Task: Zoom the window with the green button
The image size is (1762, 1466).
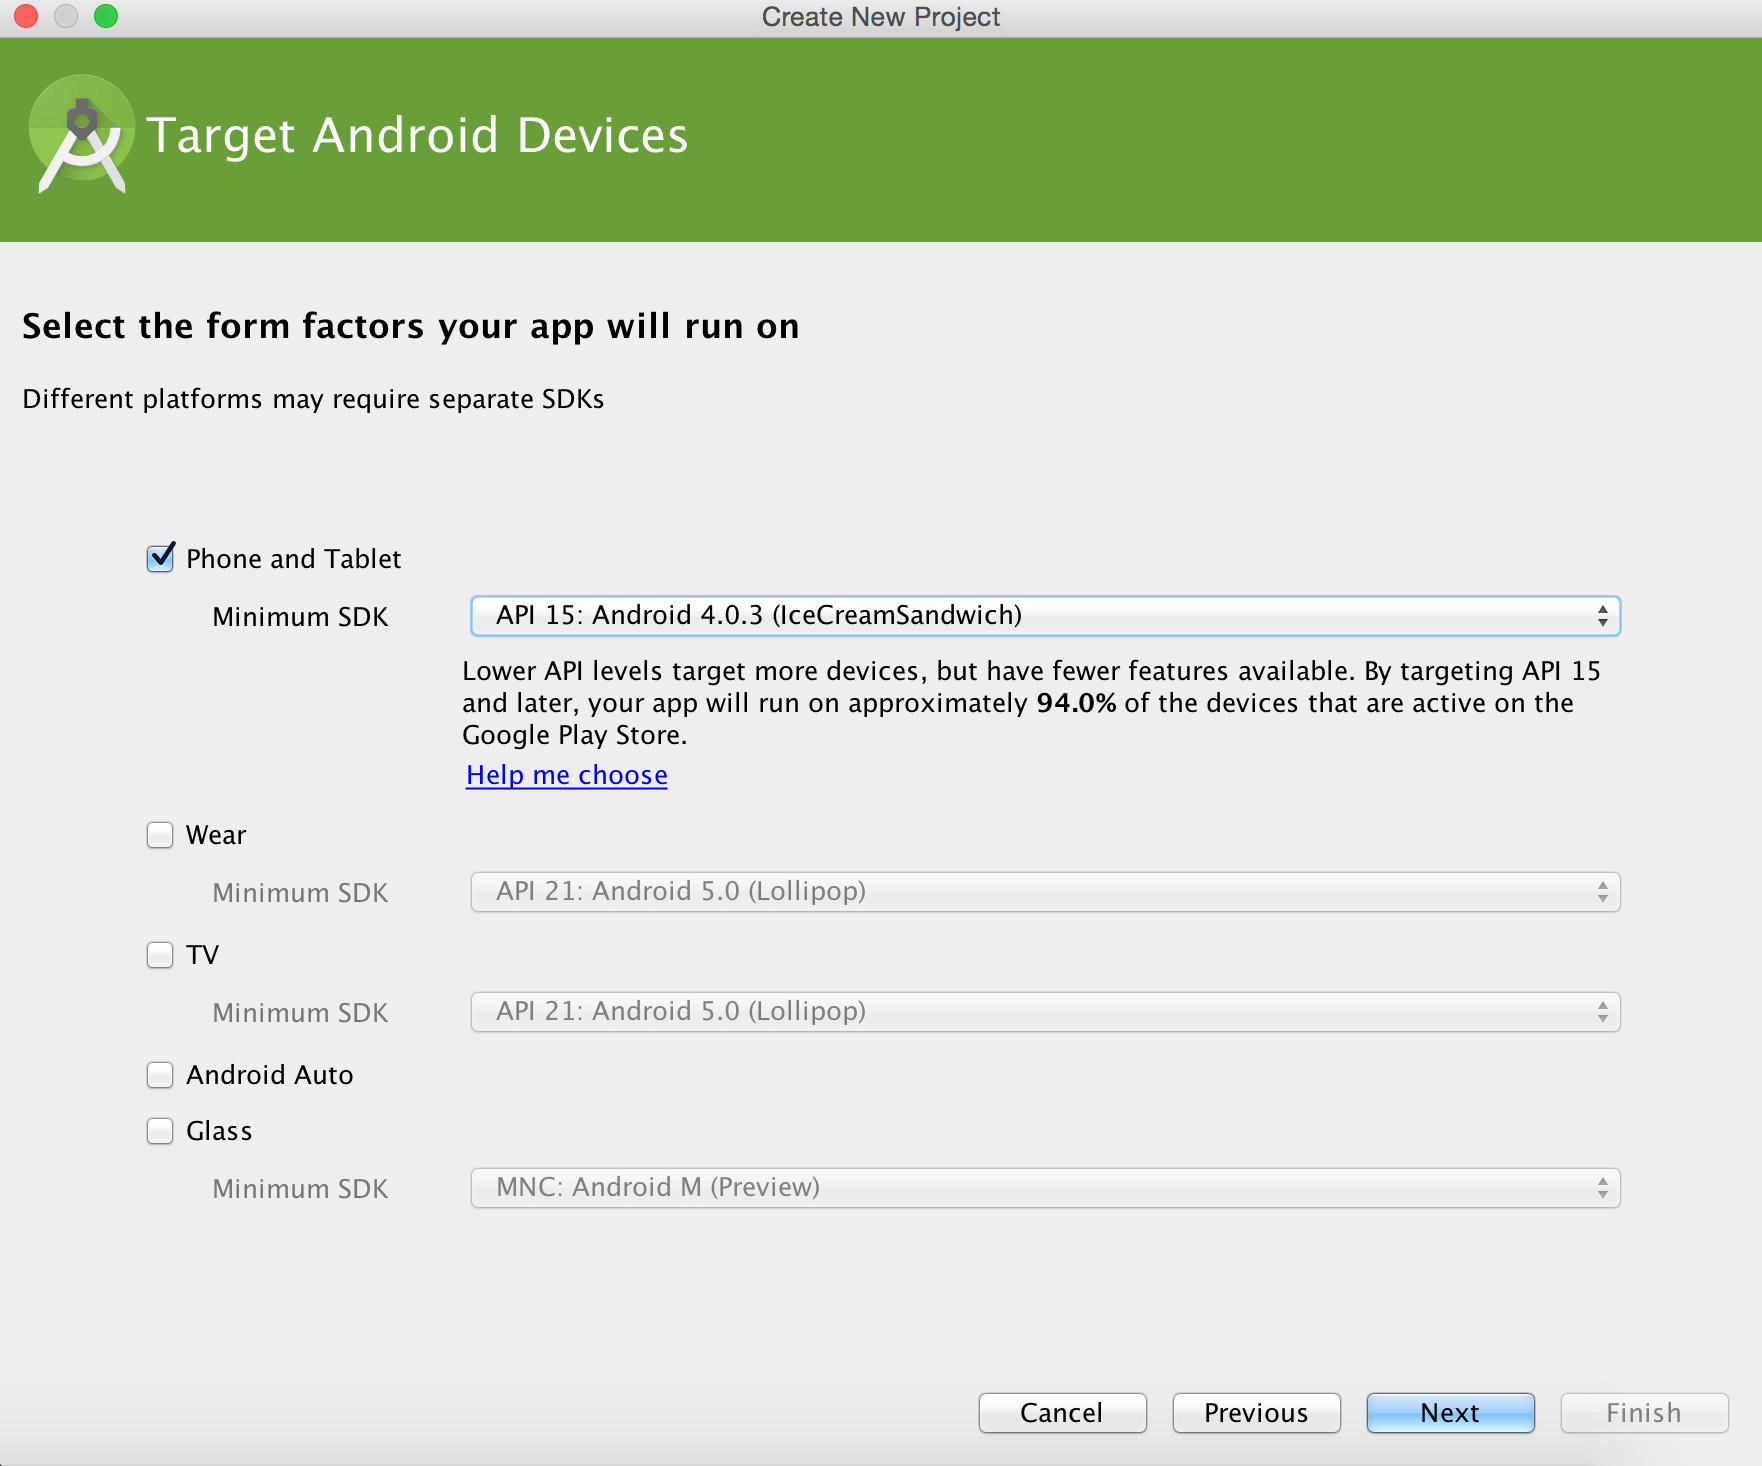Action: [106, 16]
